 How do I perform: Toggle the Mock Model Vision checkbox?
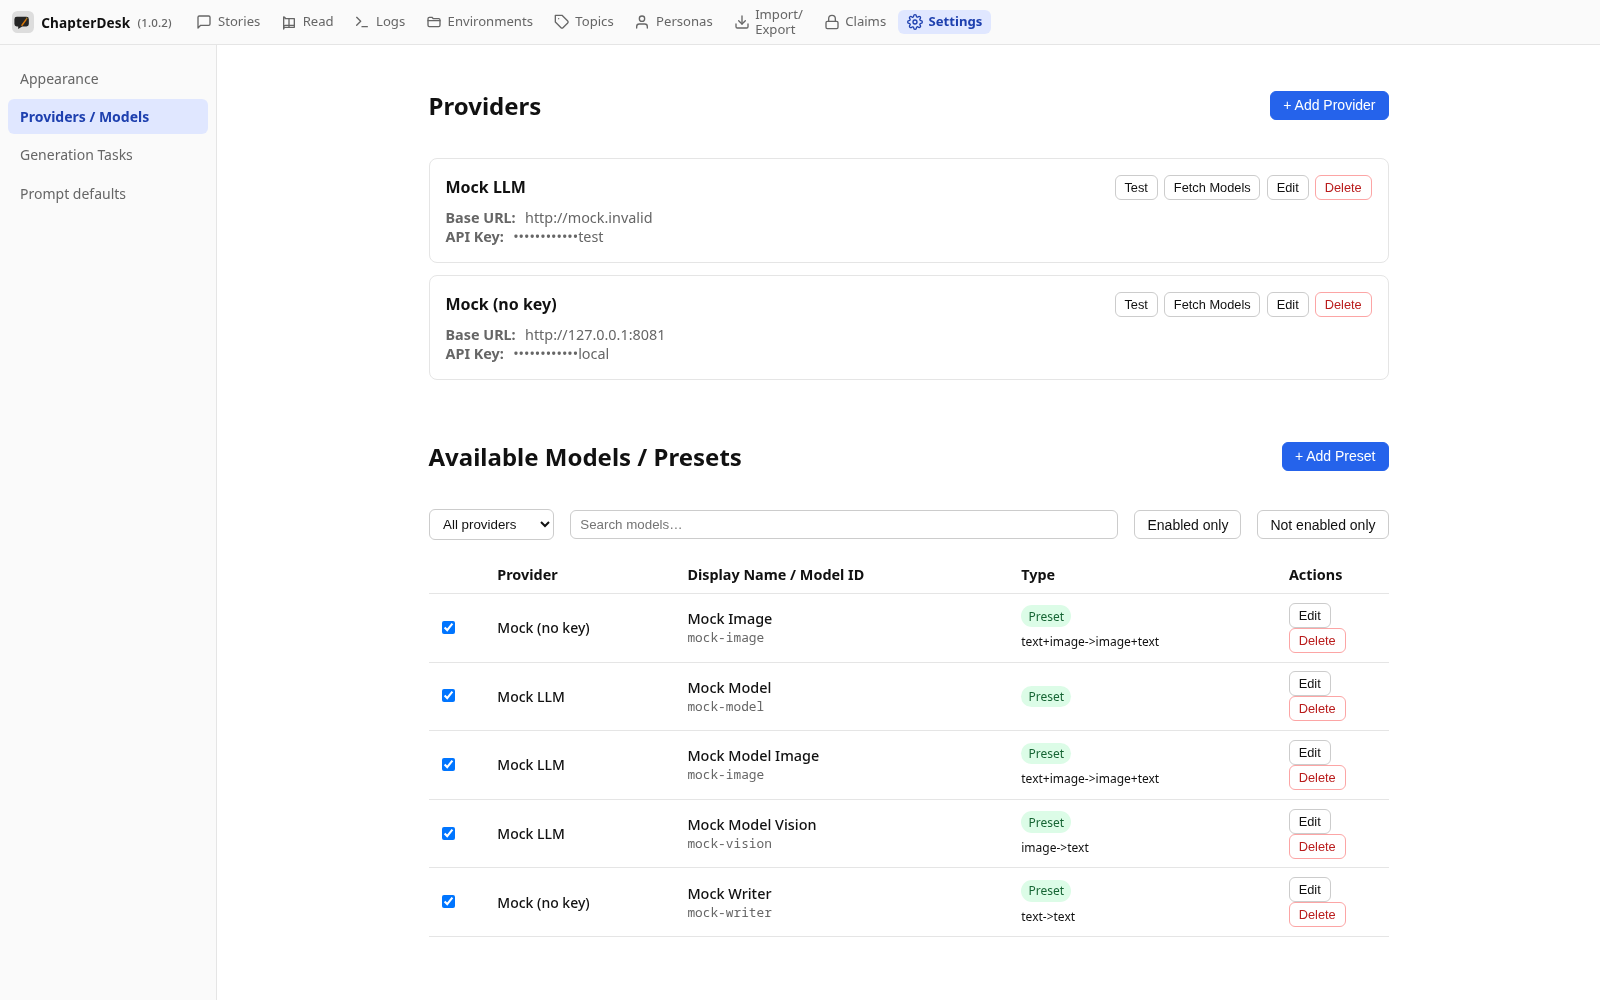coord(448,833)
